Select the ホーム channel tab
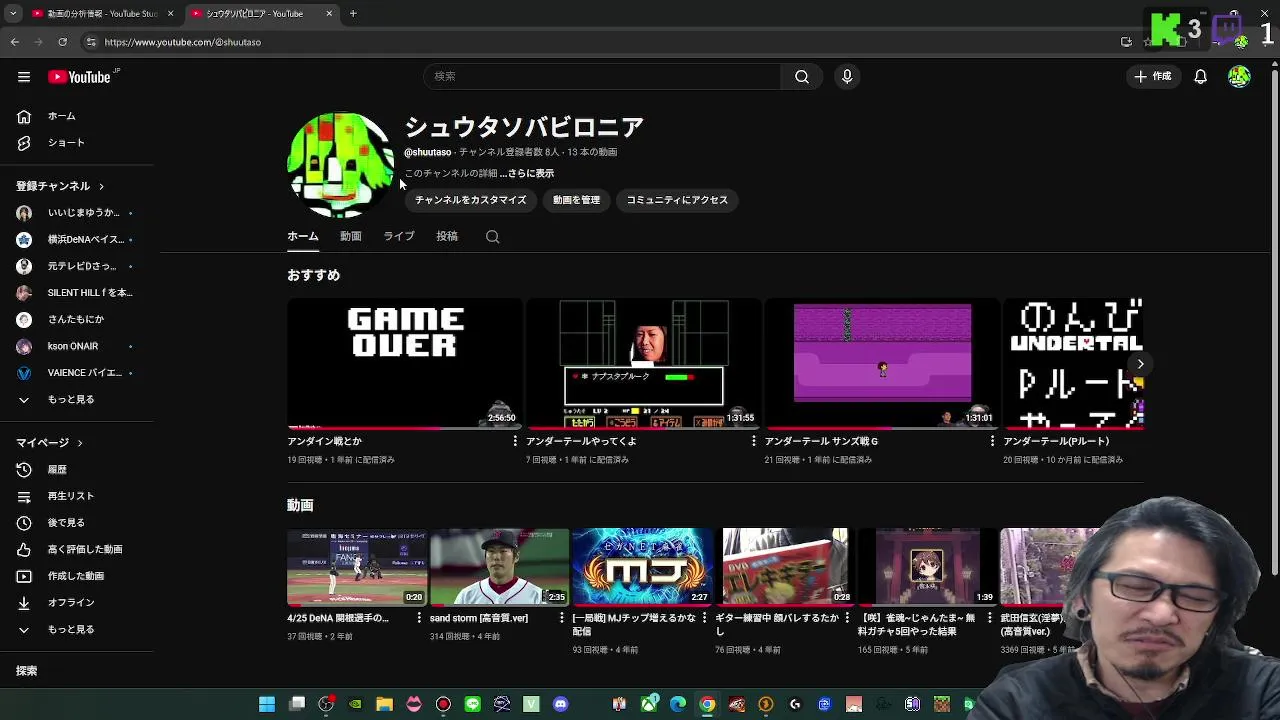Viewport: 1280px width, 720px height. 303,236
